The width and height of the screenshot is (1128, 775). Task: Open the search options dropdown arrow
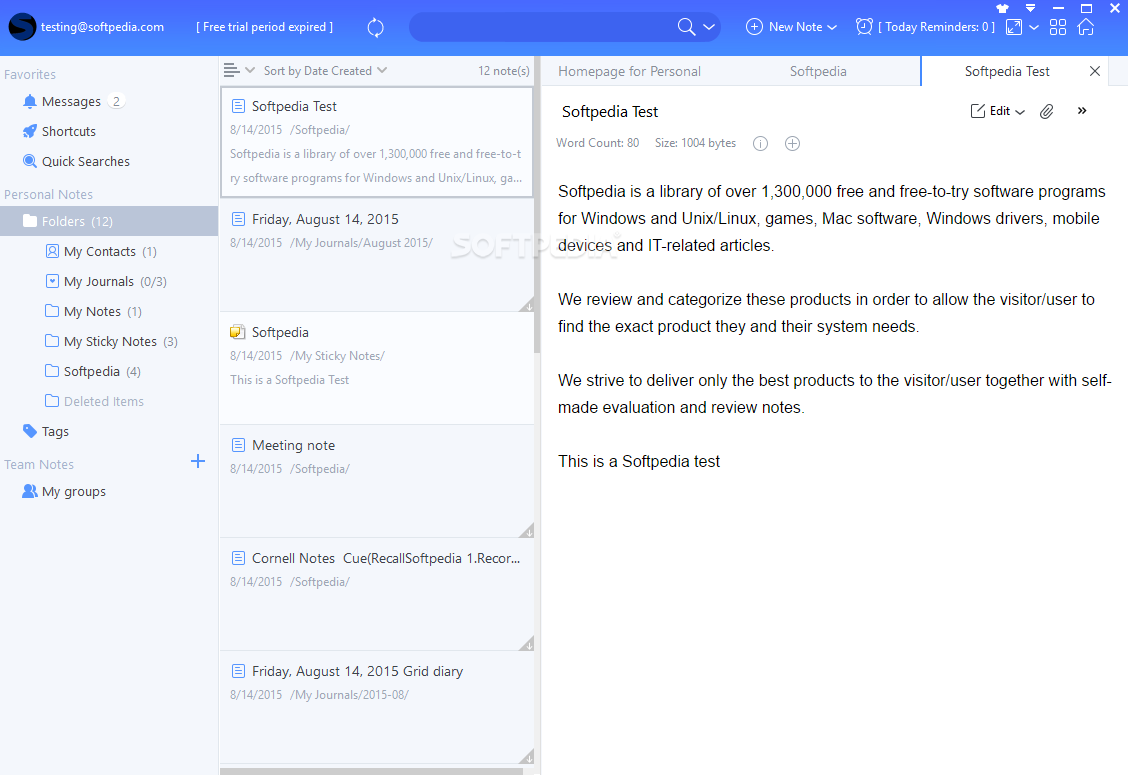click(x=709, y=27)
